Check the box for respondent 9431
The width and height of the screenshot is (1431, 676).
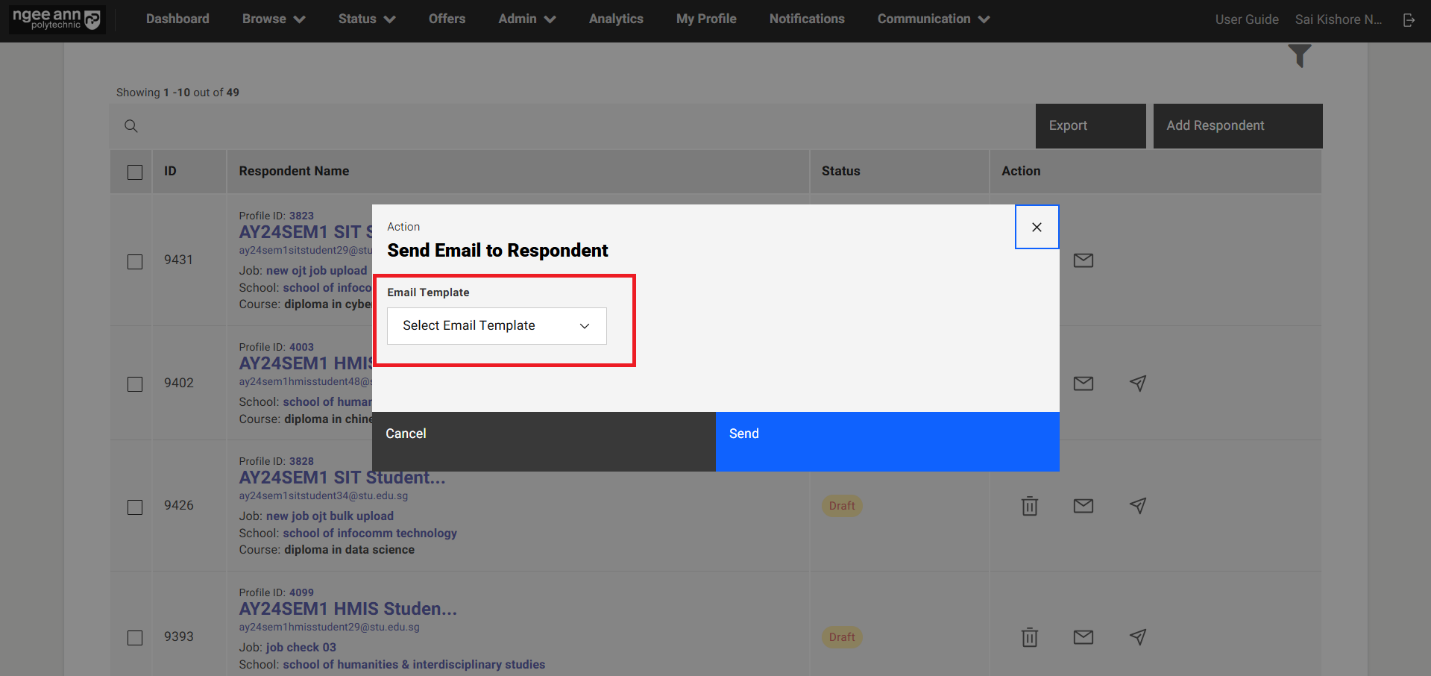pyautogui.click(x=135, y=261)
